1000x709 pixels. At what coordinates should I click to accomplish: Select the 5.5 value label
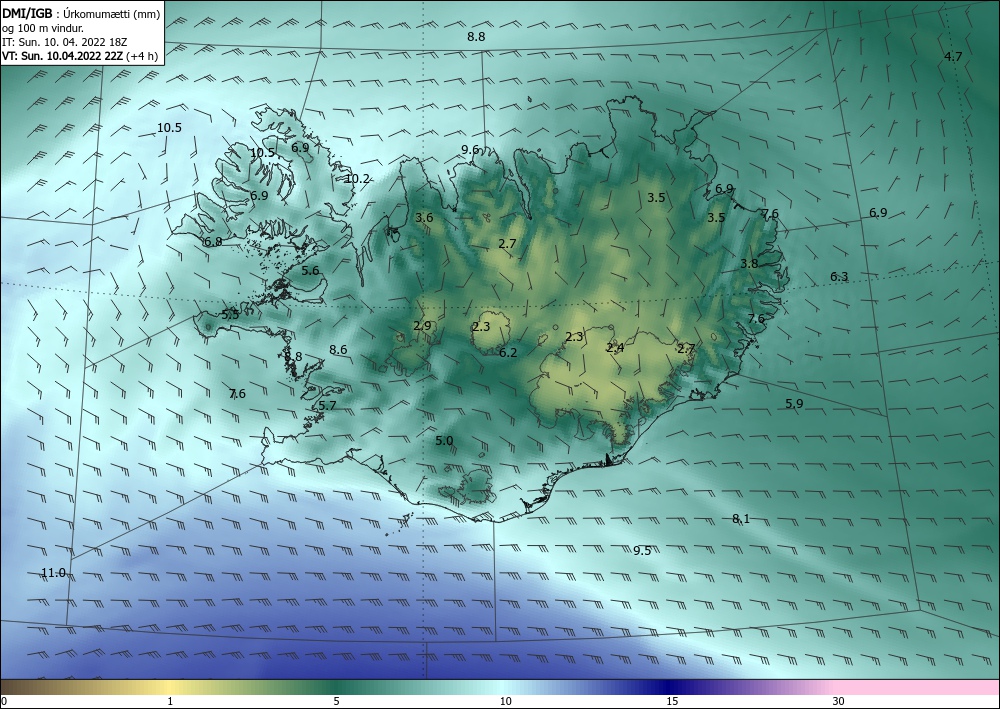point(230,314)
